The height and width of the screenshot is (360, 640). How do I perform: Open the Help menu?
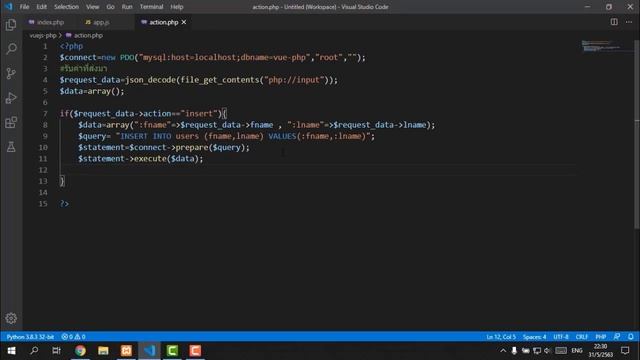(177, 7)
